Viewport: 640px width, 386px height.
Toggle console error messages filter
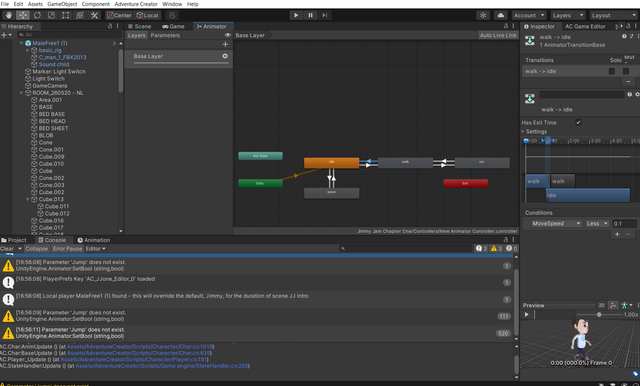pyautogui.click(x=512, y=248)
